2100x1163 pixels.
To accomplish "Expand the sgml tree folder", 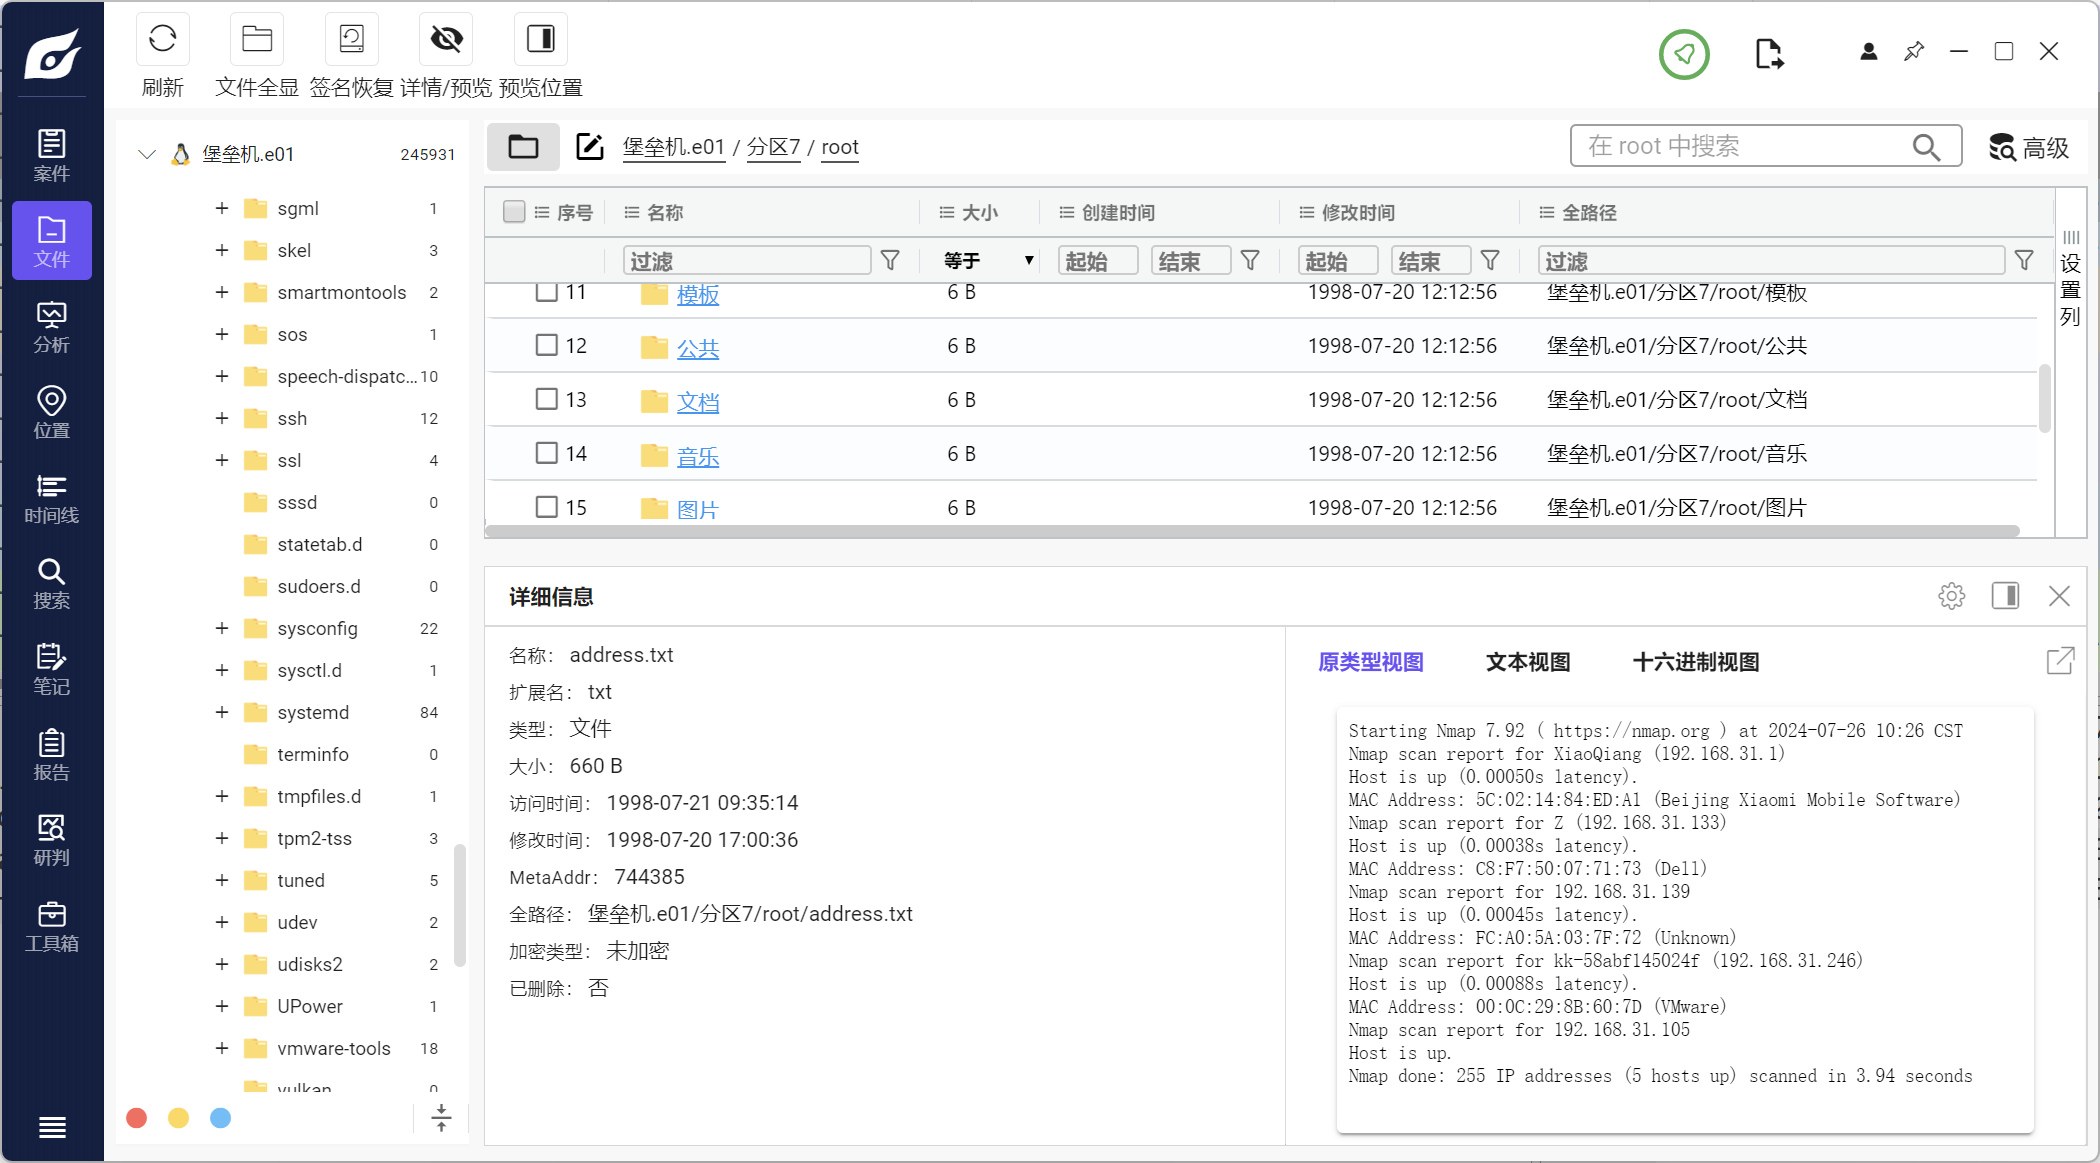I will tap(222, 208).
